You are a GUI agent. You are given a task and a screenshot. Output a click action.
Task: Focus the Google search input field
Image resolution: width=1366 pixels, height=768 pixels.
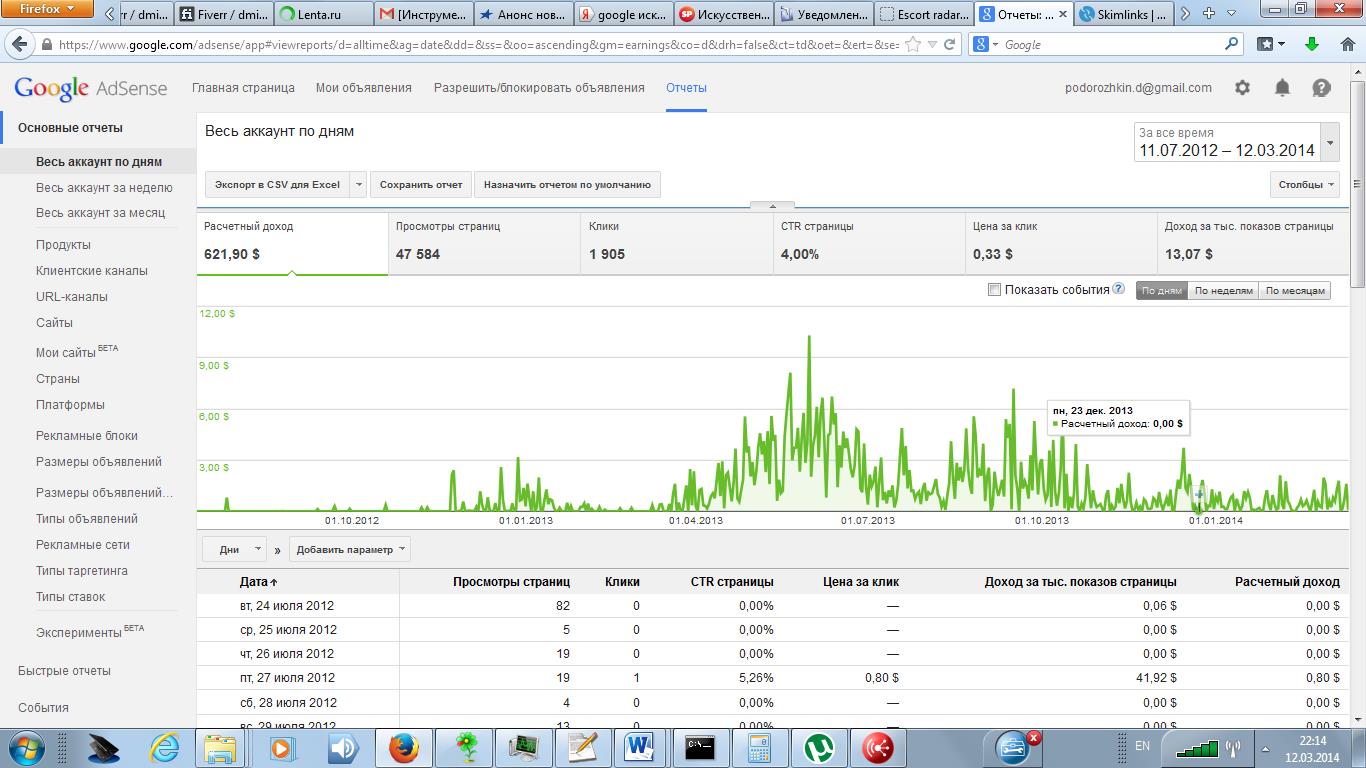pyautogui.click(x=1110, y=45)
